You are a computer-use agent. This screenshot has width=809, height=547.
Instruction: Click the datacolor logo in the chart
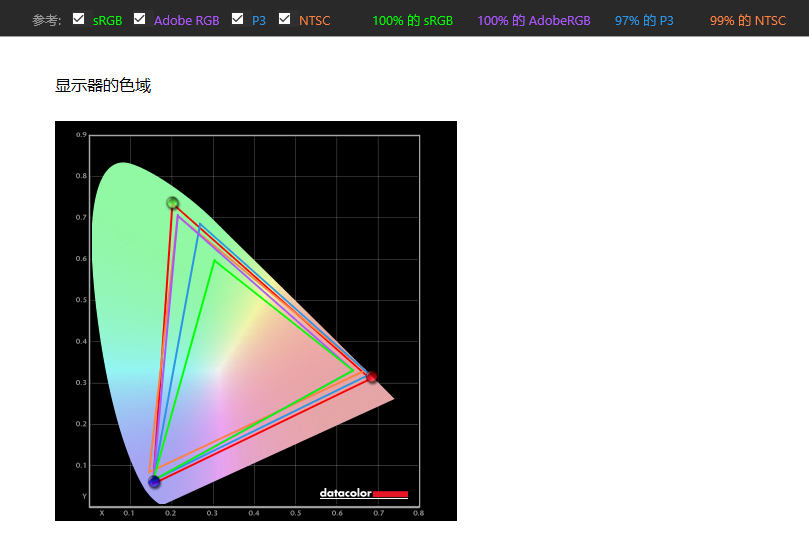363,493
